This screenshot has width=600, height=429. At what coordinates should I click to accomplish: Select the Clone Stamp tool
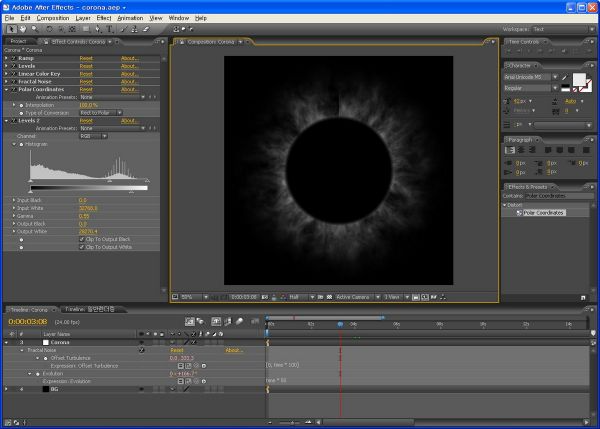(134, 29)
